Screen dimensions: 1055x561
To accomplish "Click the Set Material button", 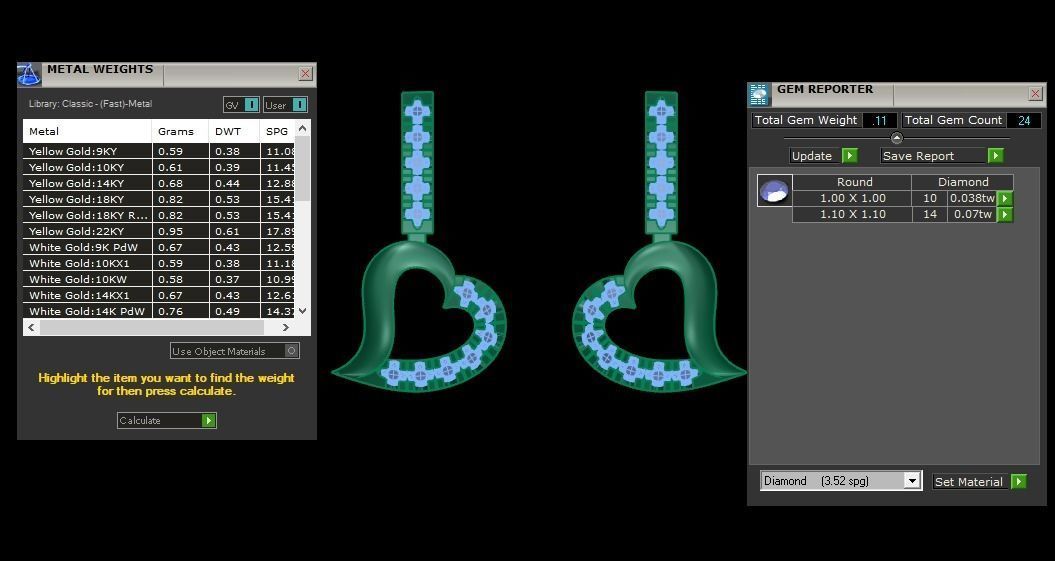I will [979, 482].
